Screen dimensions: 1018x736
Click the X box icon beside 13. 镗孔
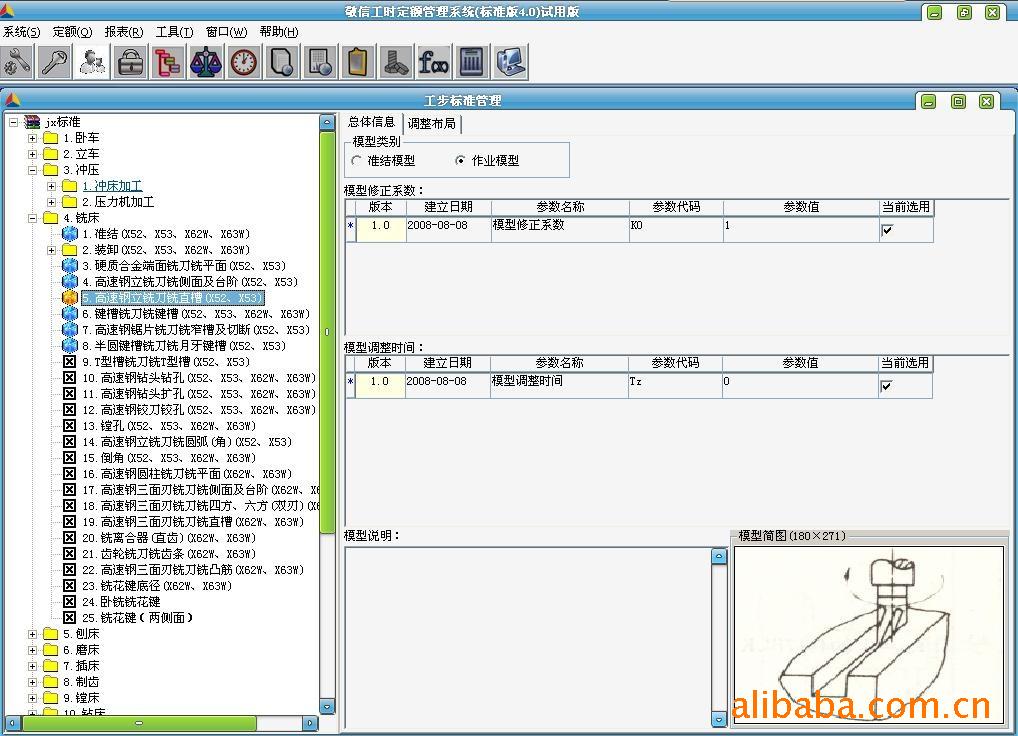tap(69, 426)
